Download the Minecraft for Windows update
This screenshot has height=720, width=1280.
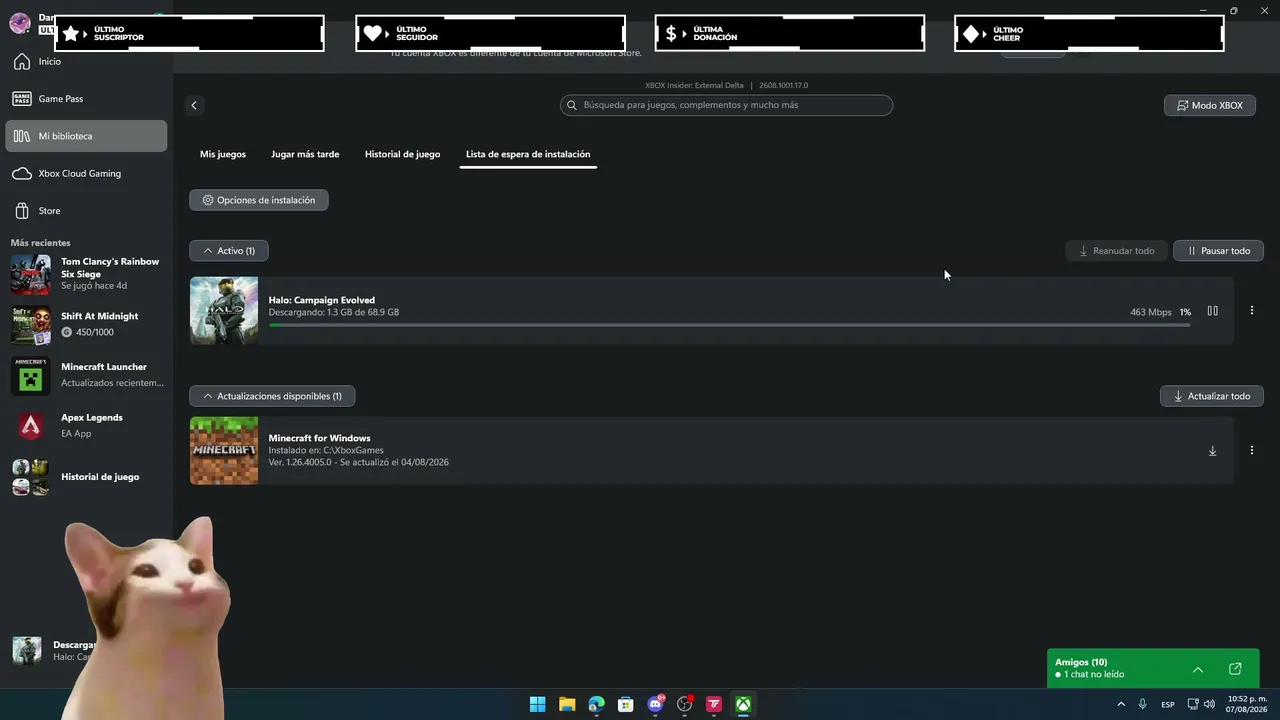coord(1212,451)
